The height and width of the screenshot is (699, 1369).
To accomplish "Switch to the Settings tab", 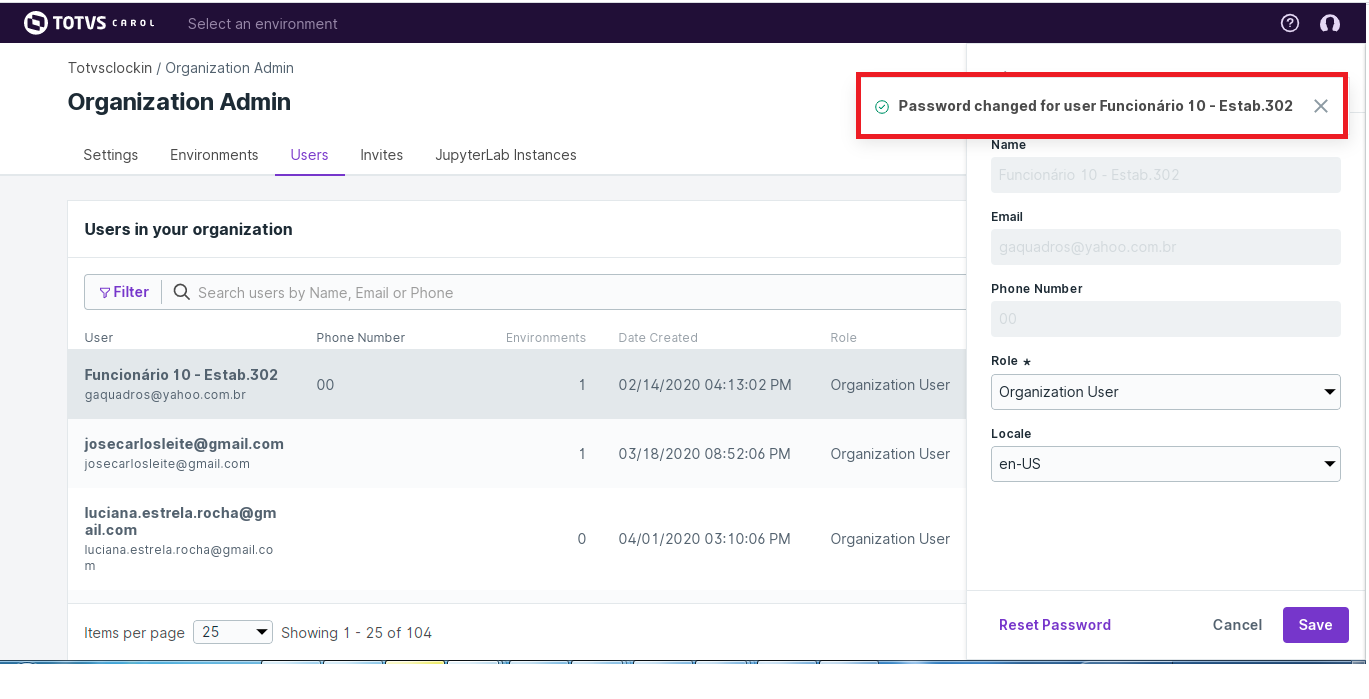I will 111,155.
